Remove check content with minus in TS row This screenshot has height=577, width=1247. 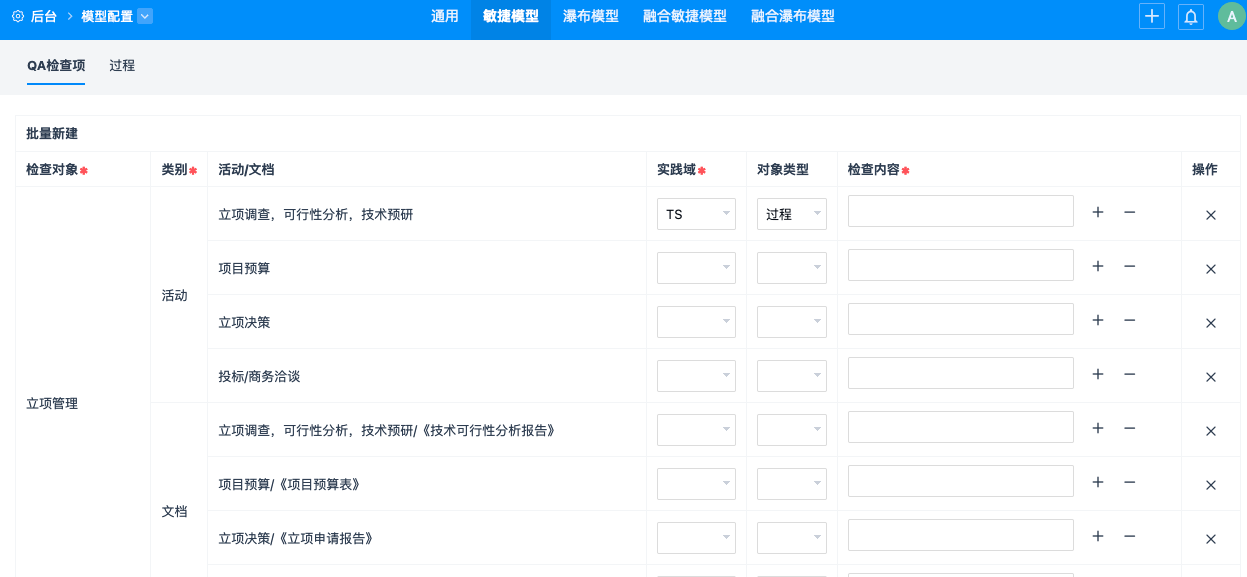(x=1129, y=212)
